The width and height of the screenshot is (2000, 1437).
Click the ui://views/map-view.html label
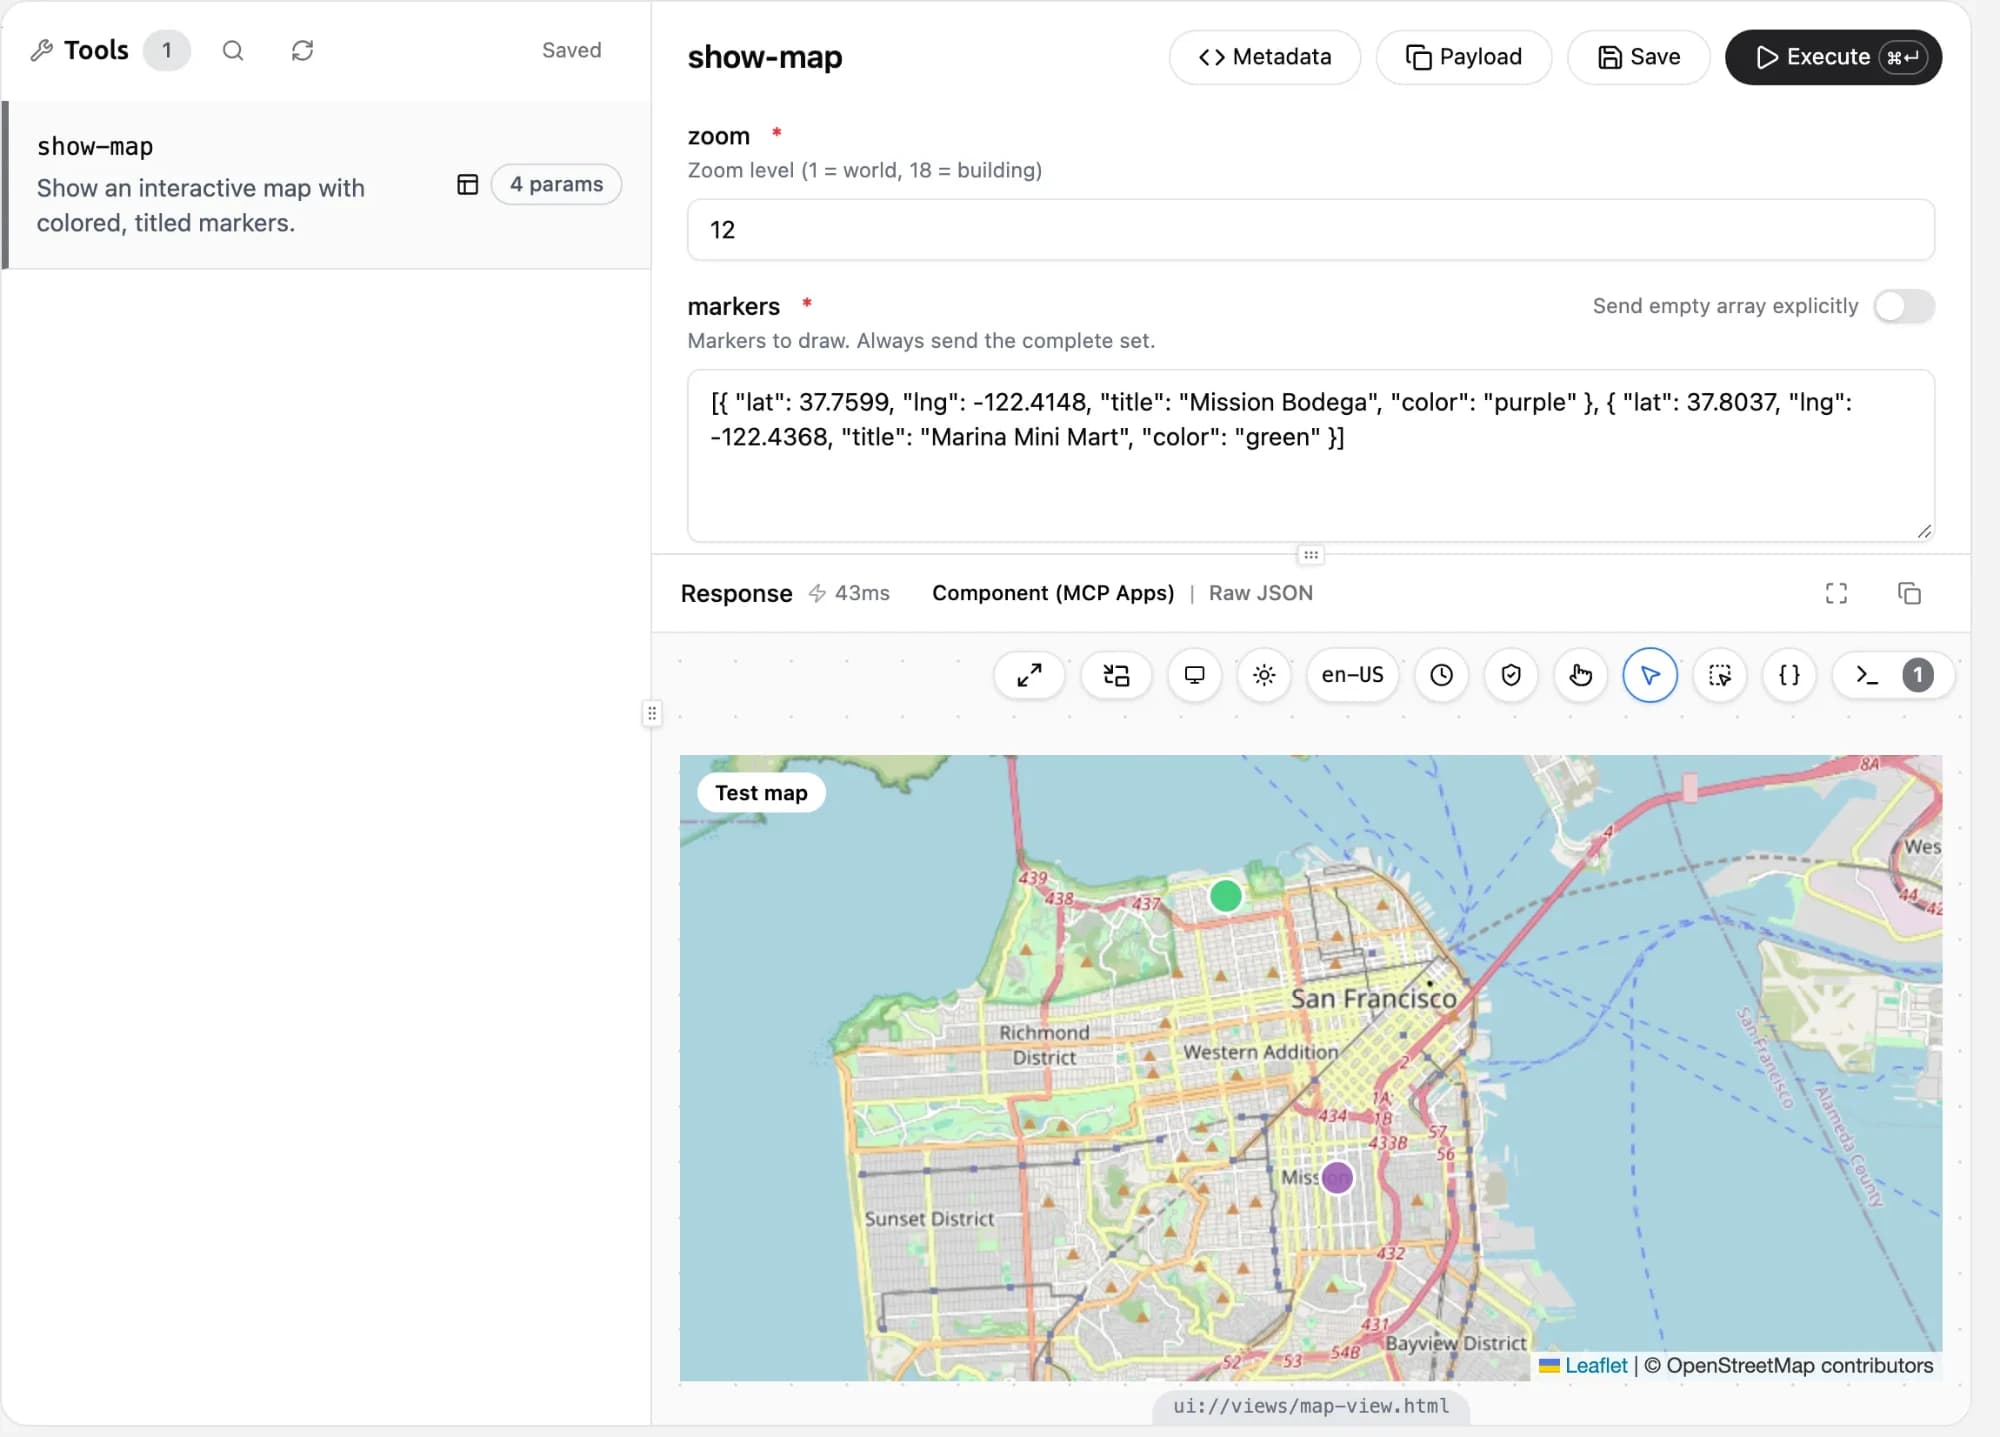1311,1406
